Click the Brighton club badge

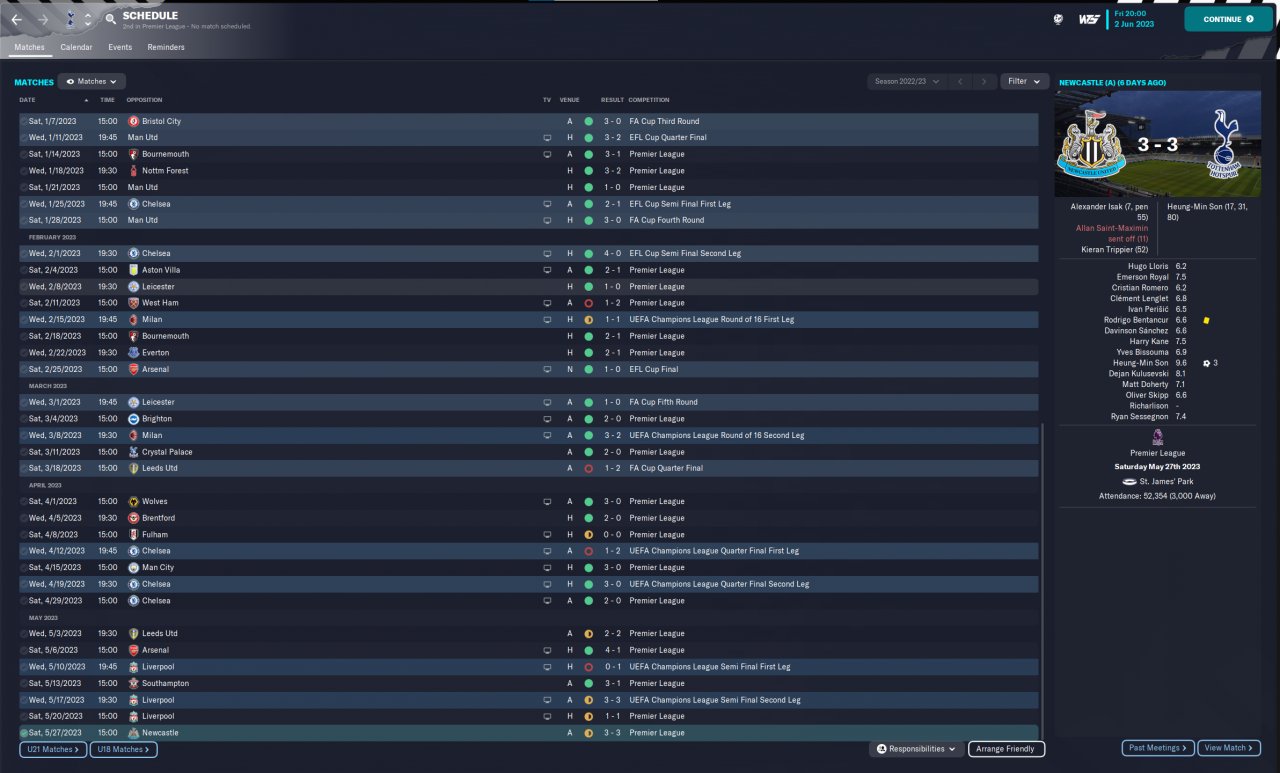(134, 419)
